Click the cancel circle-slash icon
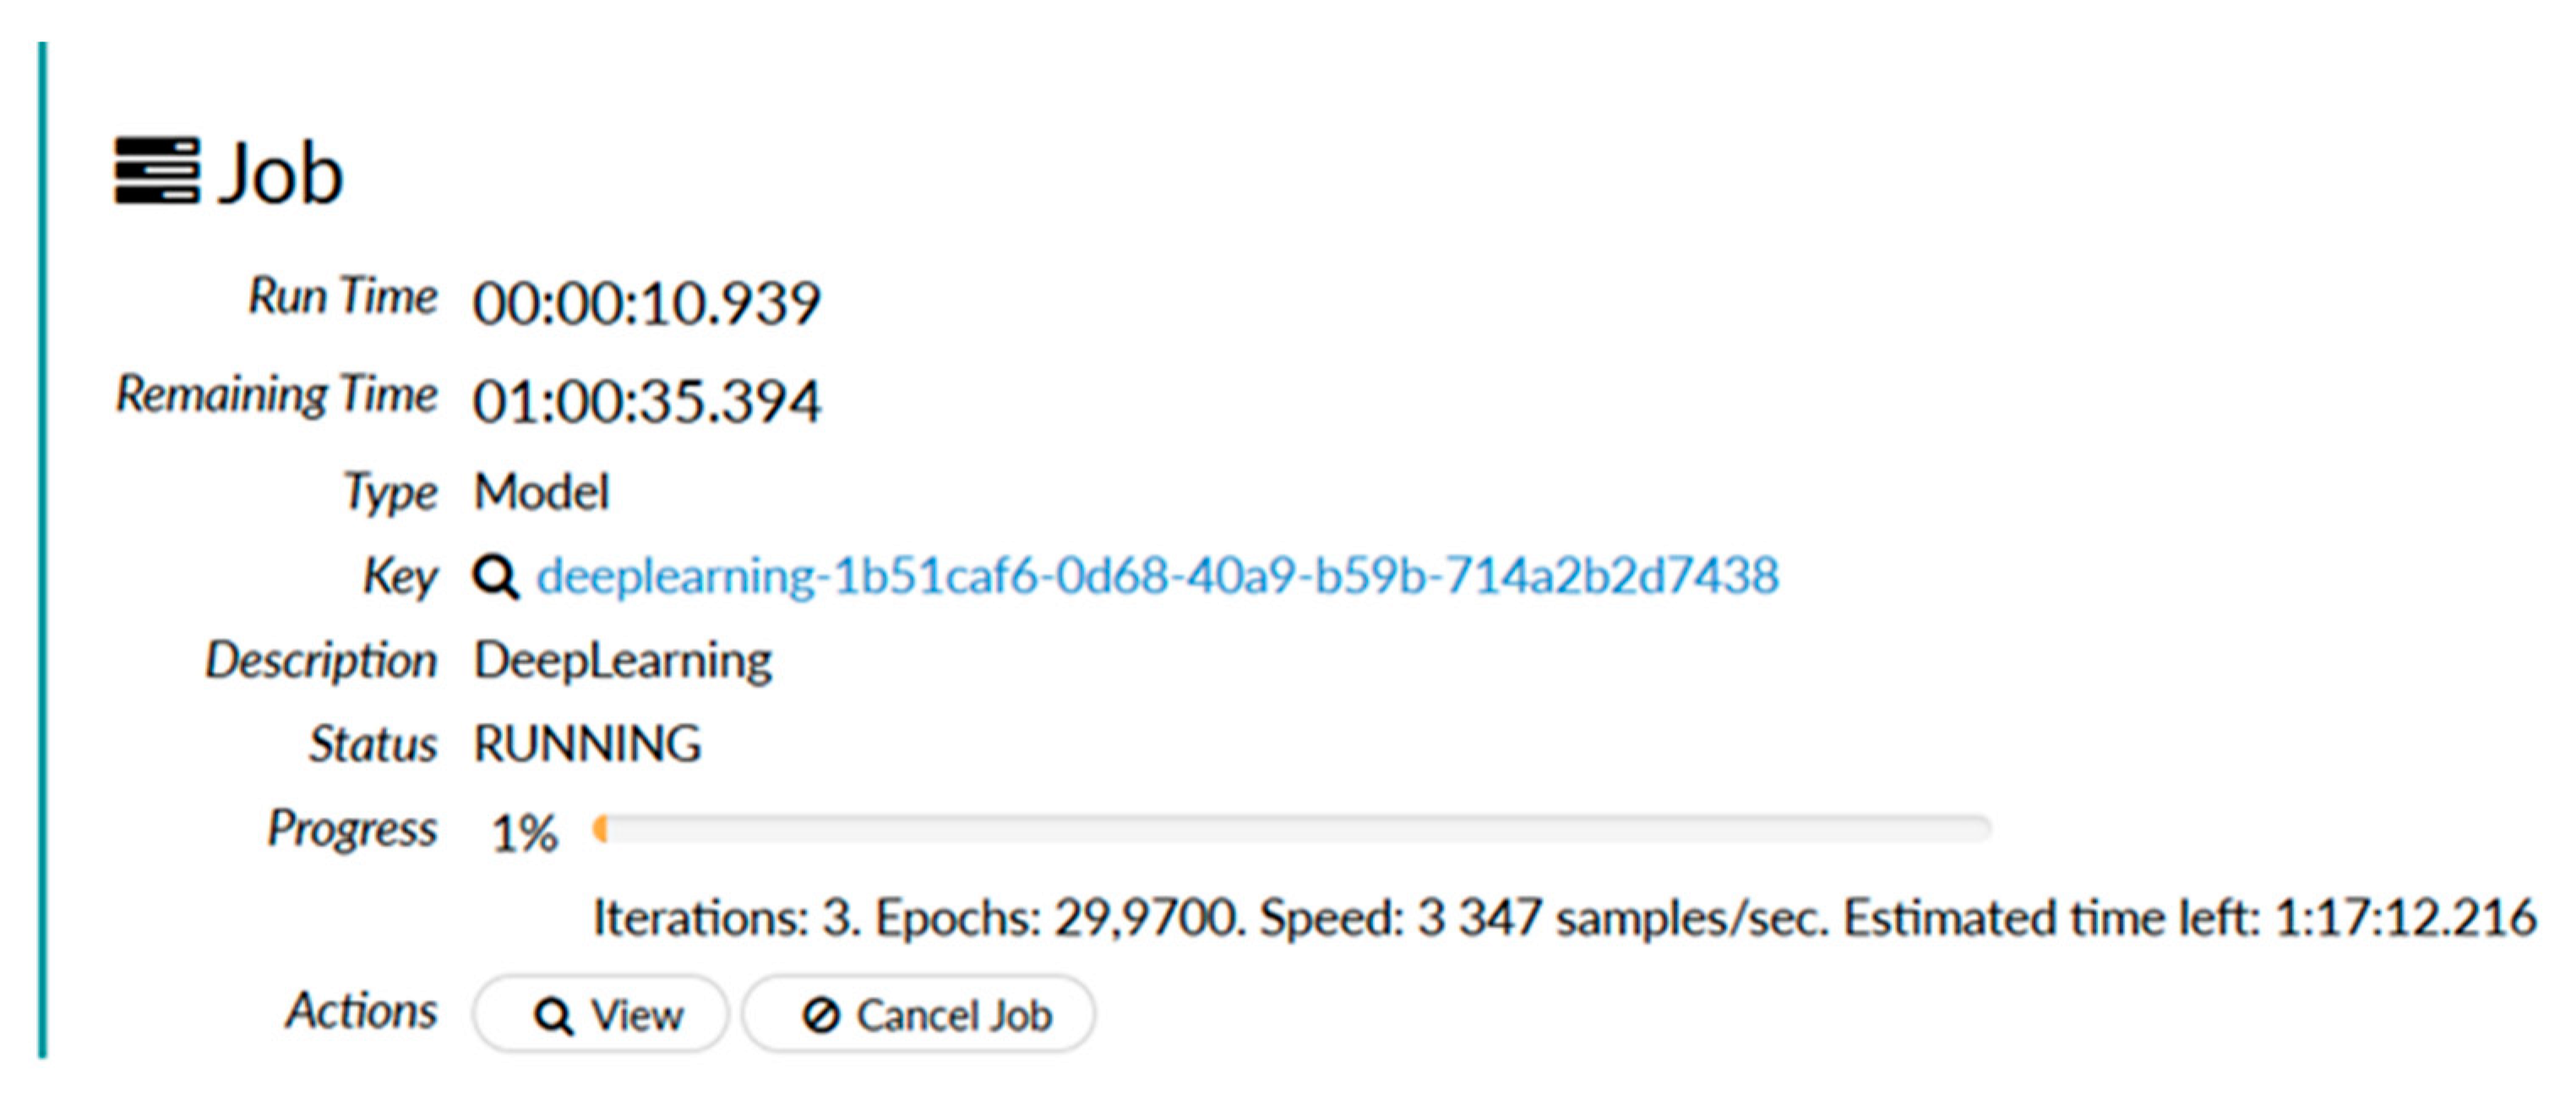 [x=821, y=1016]
